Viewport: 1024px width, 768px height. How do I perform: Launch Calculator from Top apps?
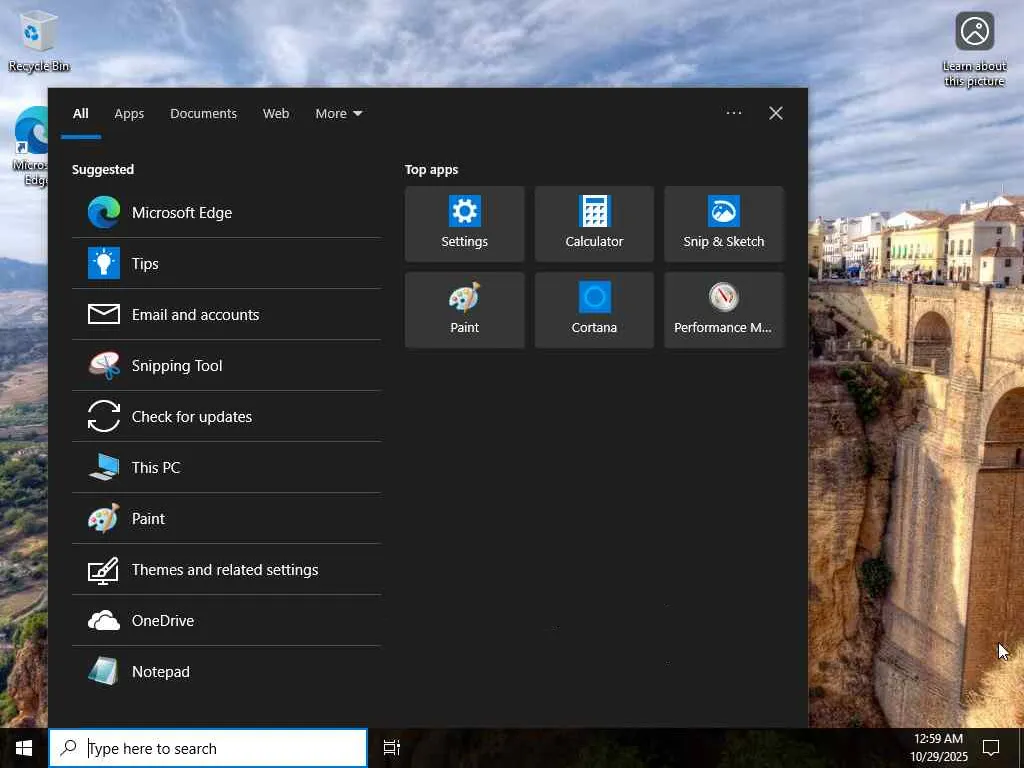594,224
